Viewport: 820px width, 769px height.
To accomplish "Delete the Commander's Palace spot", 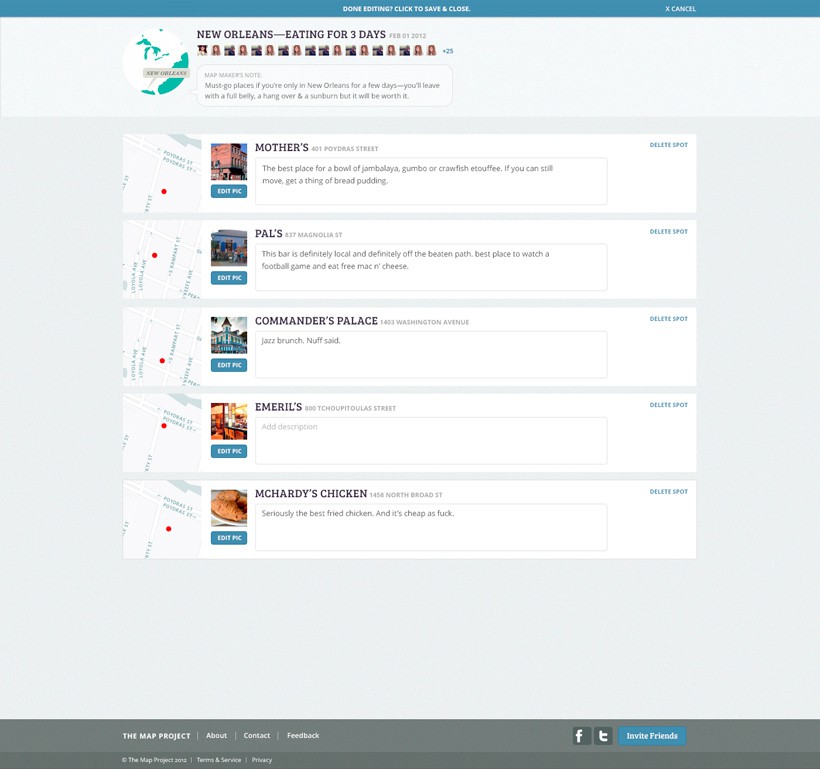I will 668,319.
